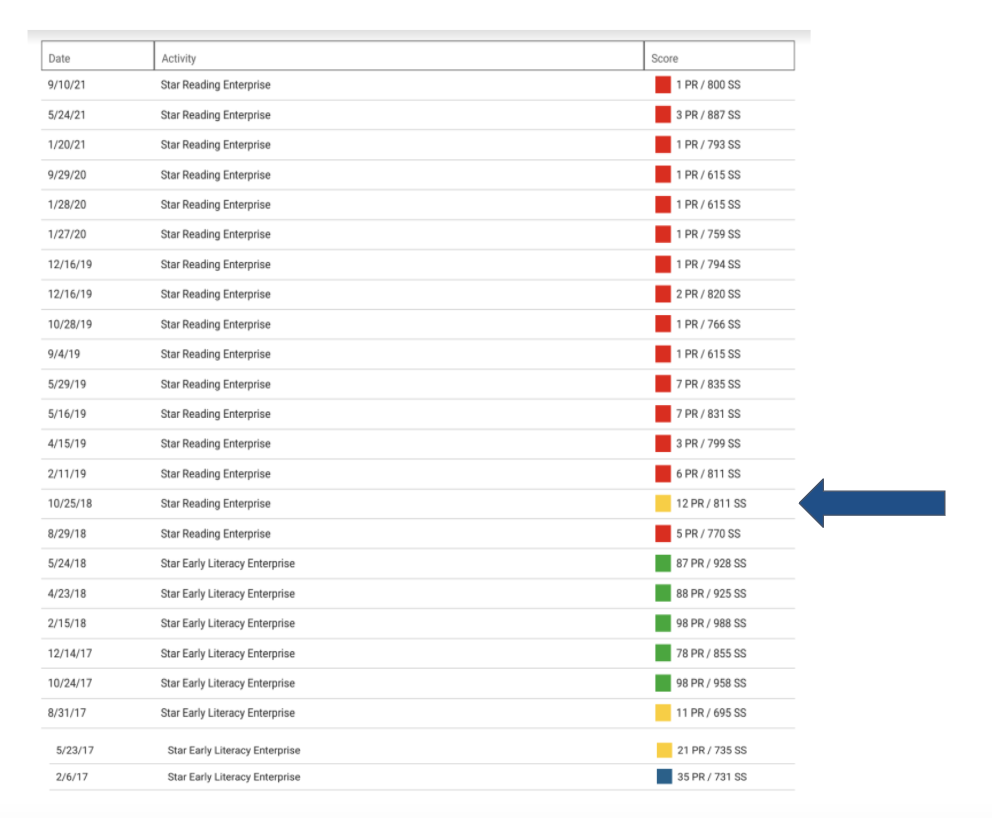Click the yellow swatch for 8/31/17 score
This screenshot has height=818, width=992.
click(662, 713)
